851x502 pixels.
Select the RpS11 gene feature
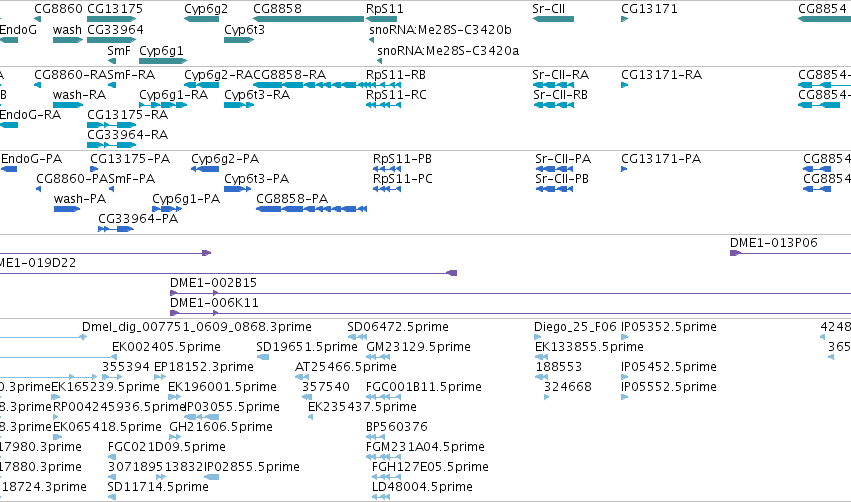pos(382,19)
